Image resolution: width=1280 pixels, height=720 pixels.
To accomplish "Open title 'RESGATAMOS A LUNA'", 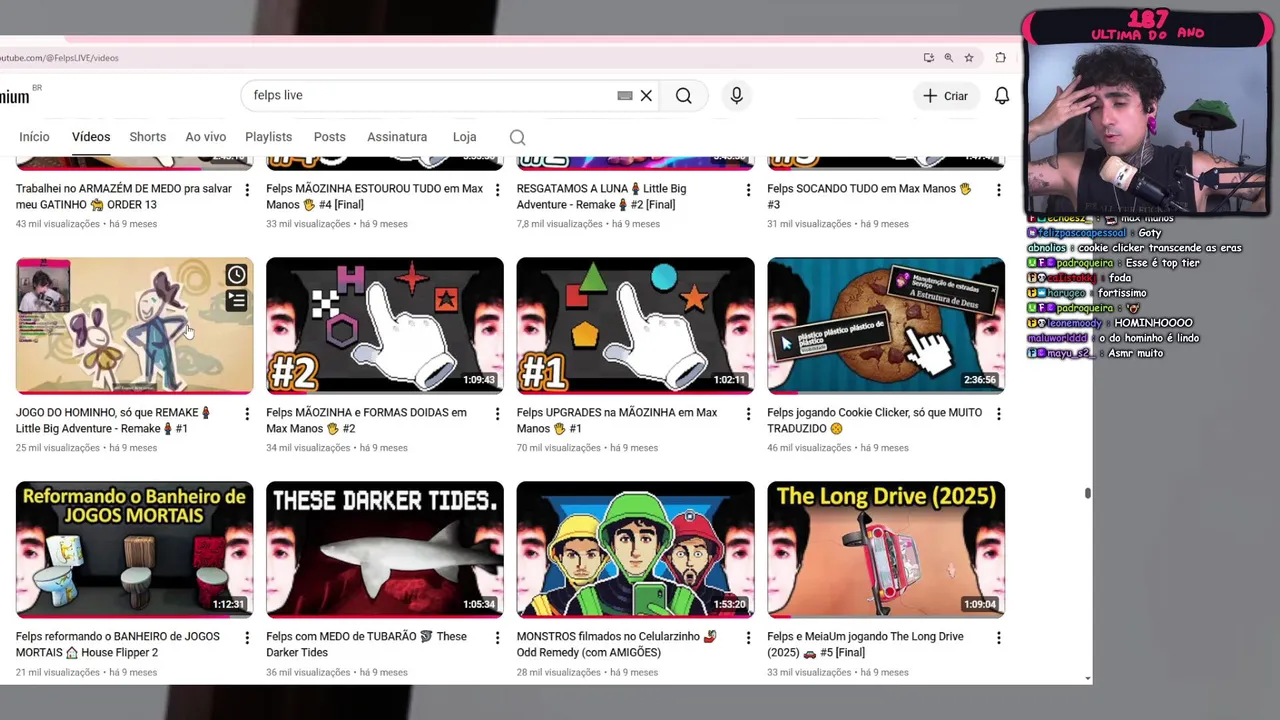I will point(601,197).
